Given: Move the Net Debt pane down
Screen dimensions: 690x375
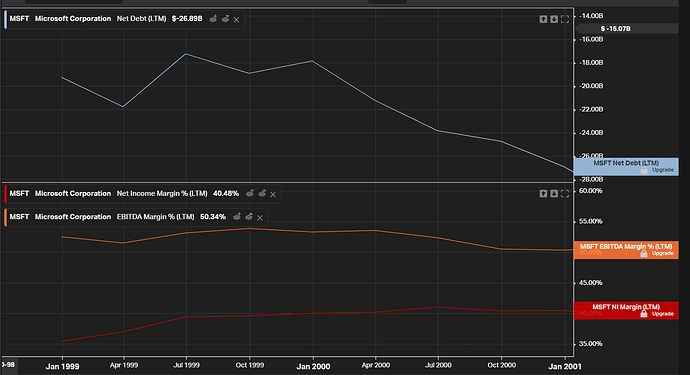Looking at the screenshot, I should [554, 19].
